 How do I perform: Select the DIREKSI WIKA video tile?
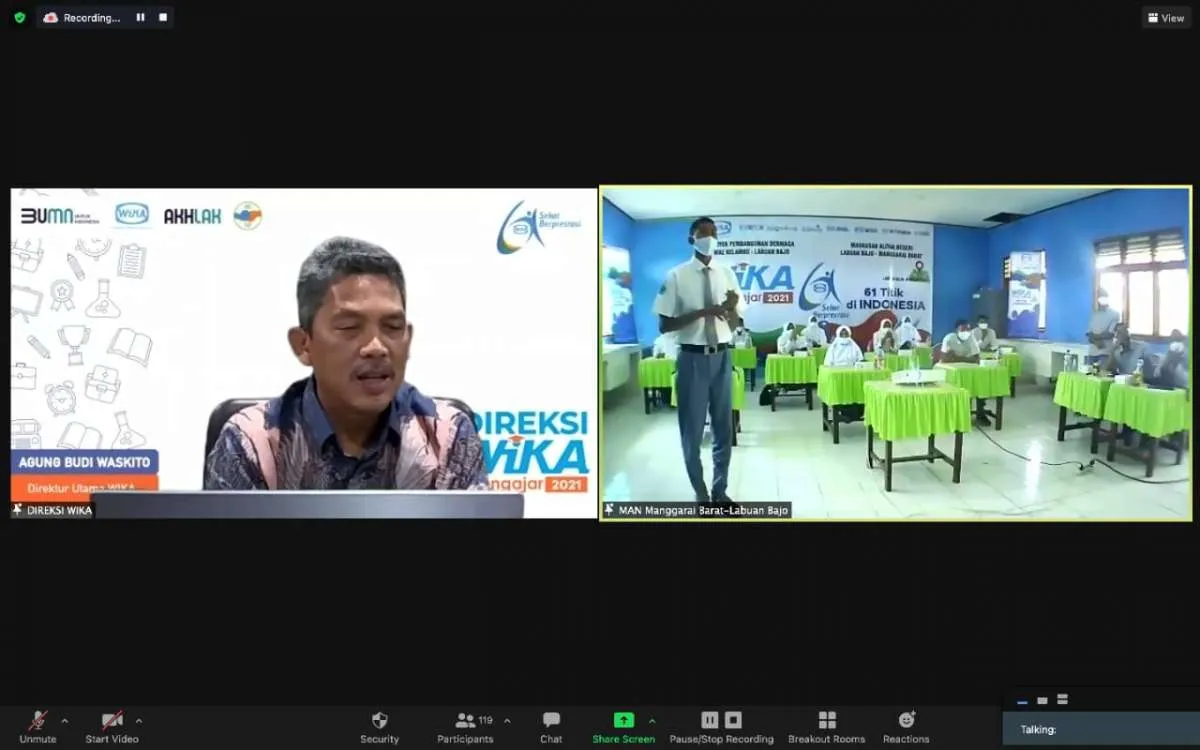[x=304, y=353]
